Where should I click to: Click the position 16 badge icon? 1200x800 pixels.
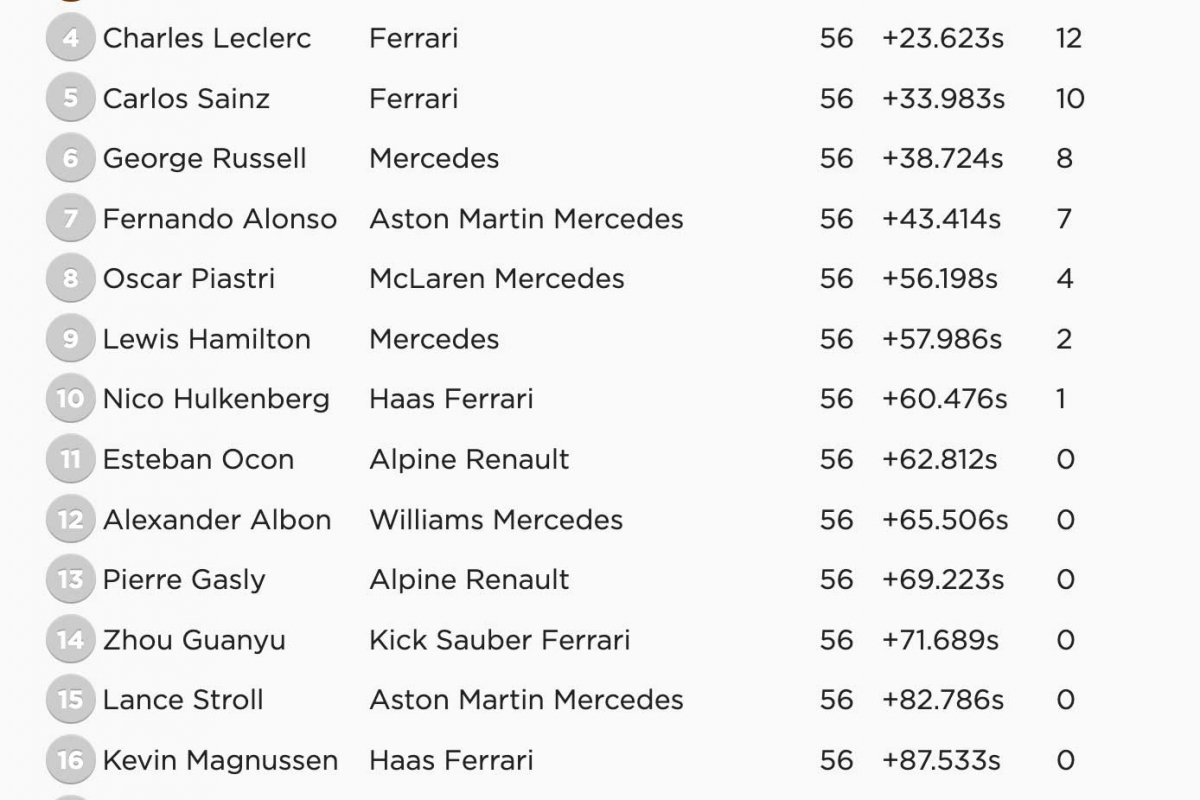pyautogui.click(x=70, y=760)
